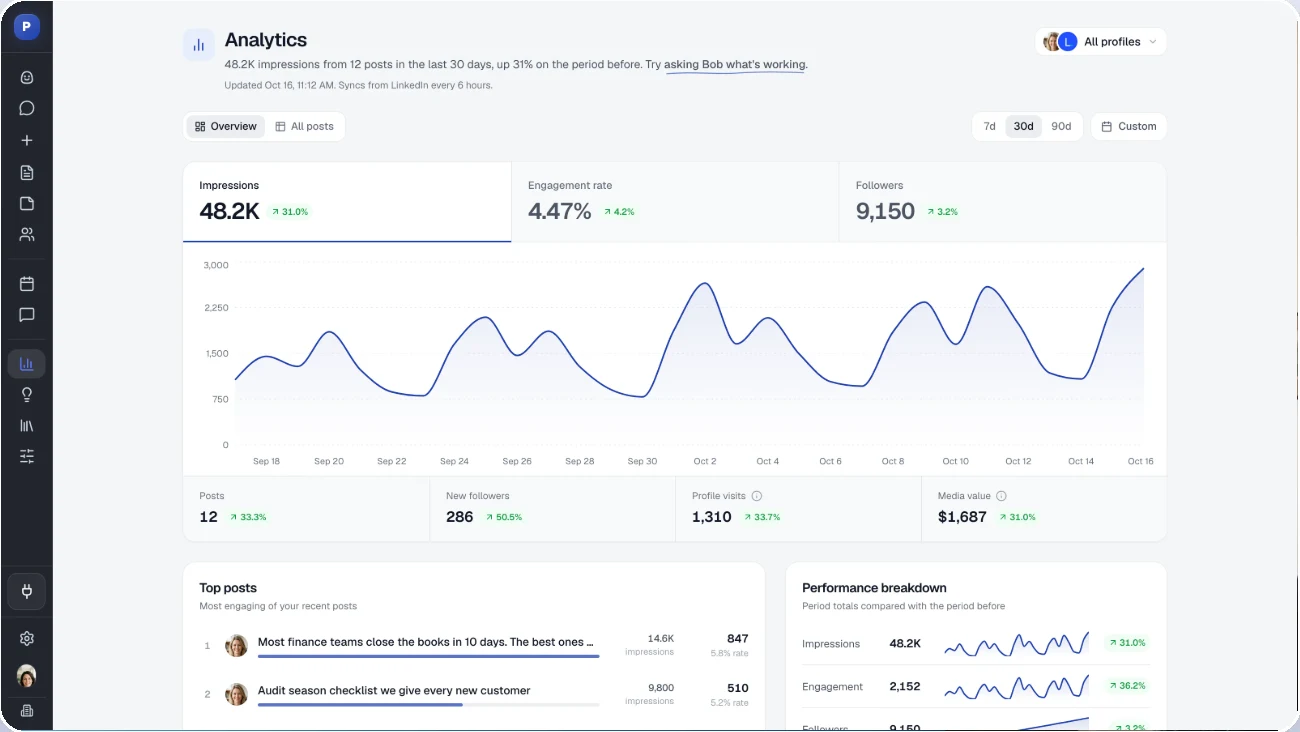This screenshot has width=1300, height=732.
Task: Click the info icon beside Profile visits
Action: coord(757,496)
